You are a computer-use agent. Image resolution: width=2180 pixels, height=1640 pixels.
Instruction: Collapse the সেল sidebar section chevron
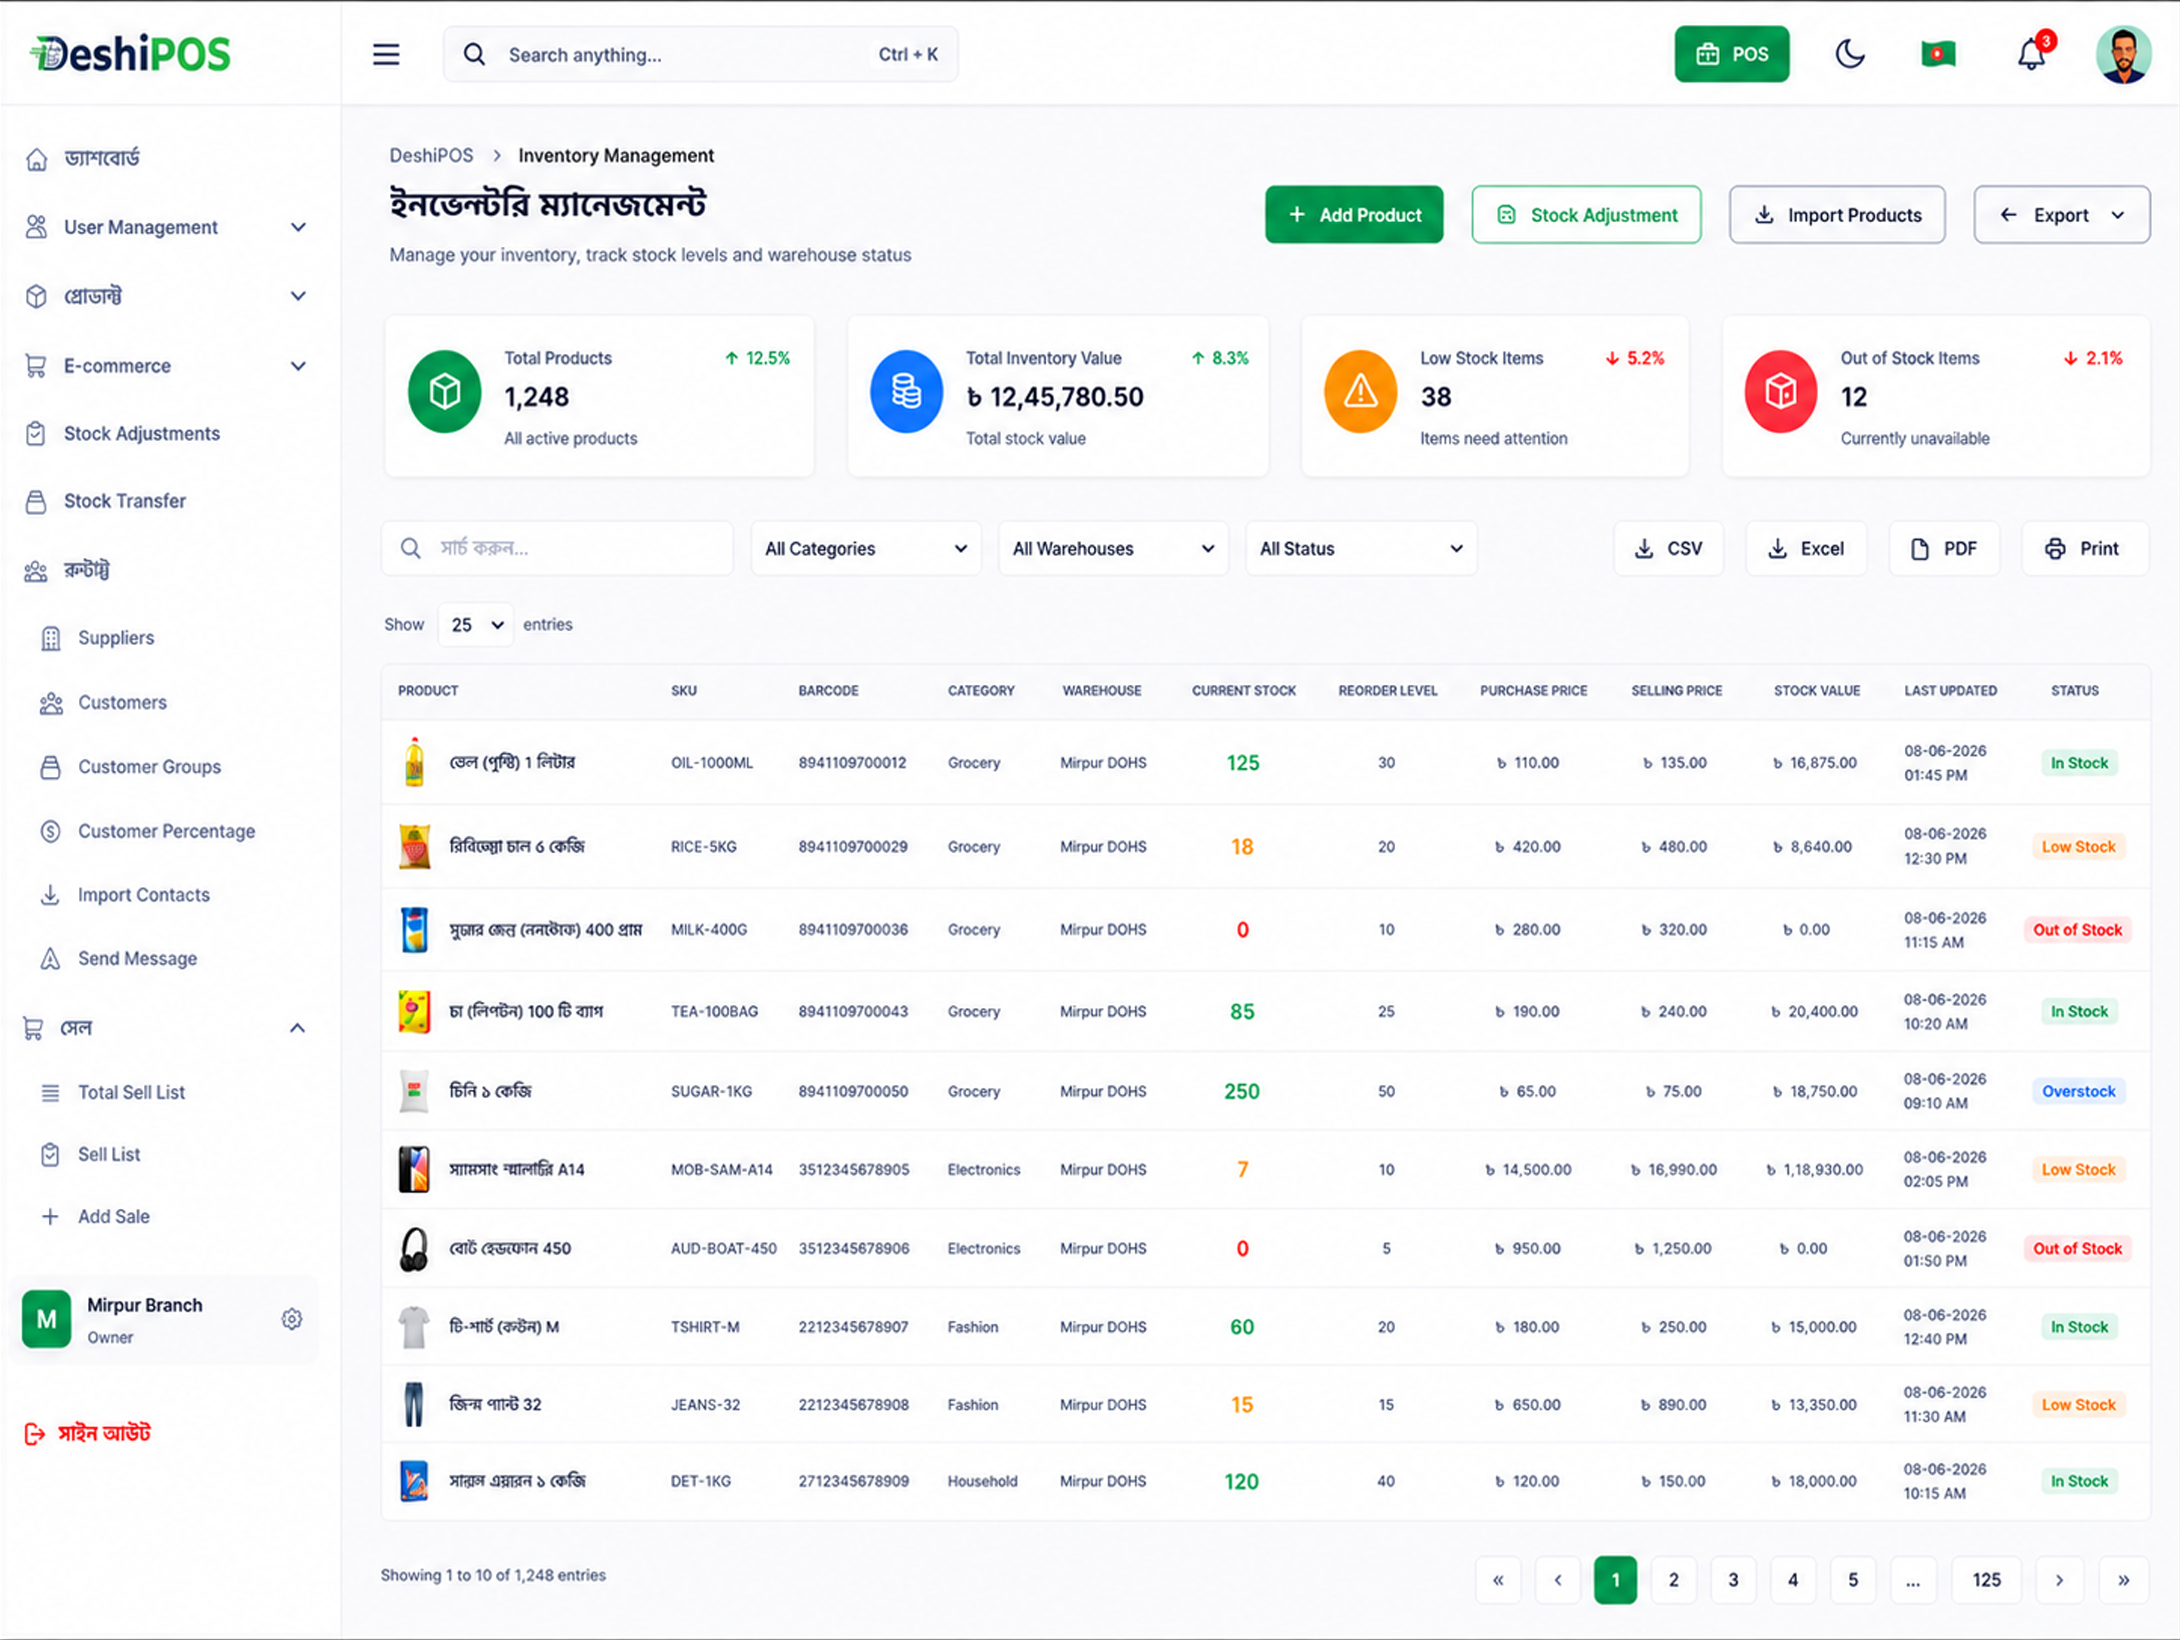pyautogui.click(x=297, y=1028)
